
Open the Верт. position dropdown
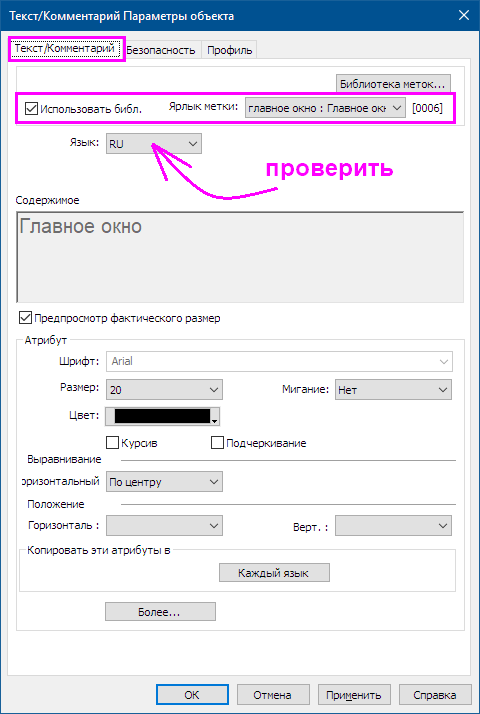point(393,525)
